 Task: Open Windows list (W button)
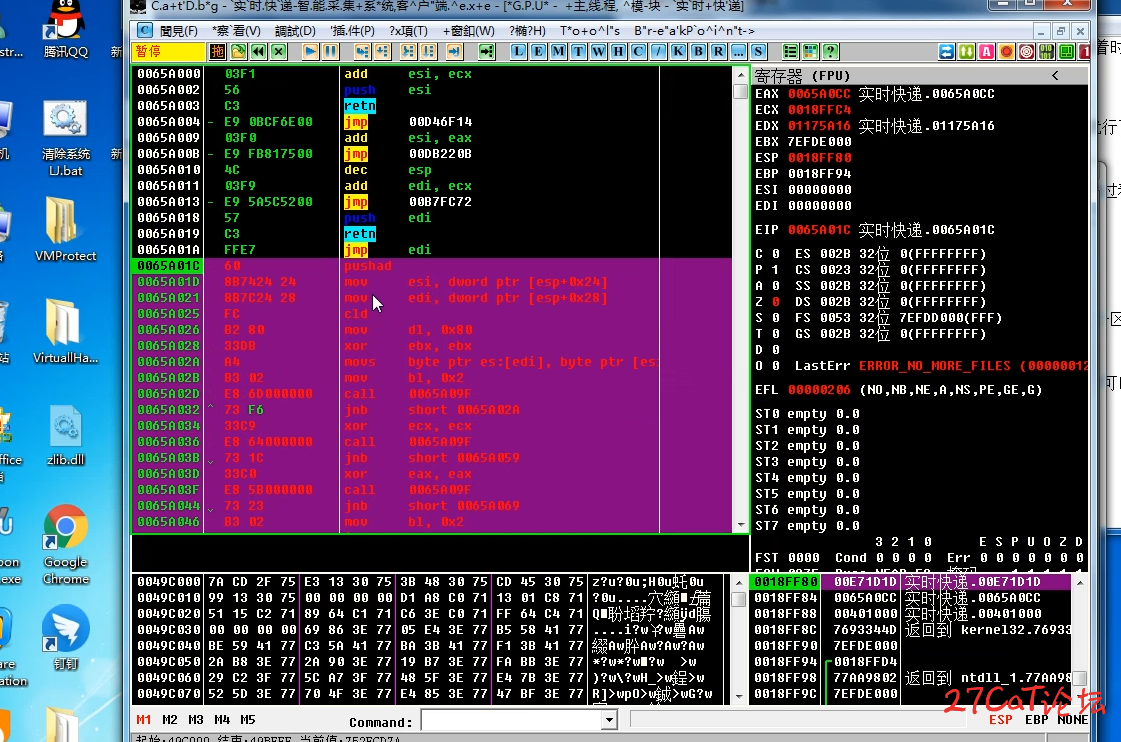point(598,51)
